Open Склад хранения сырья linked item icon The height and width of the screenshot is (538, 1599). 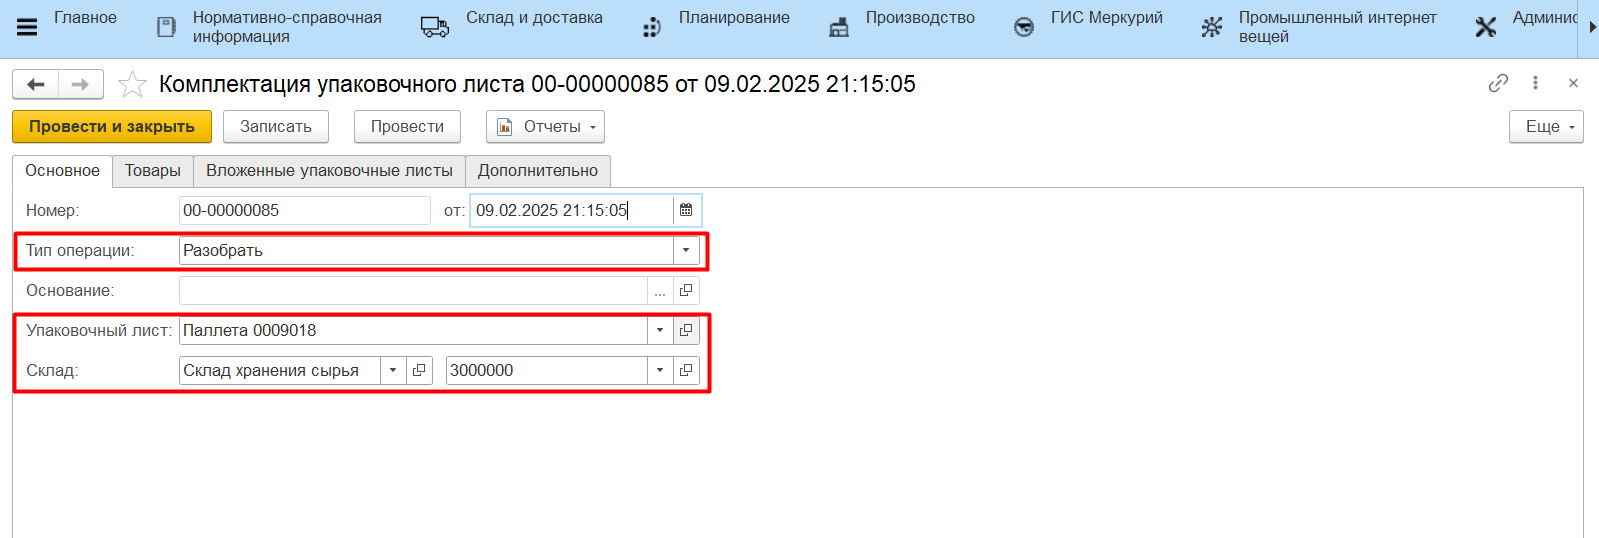[419, 370]
